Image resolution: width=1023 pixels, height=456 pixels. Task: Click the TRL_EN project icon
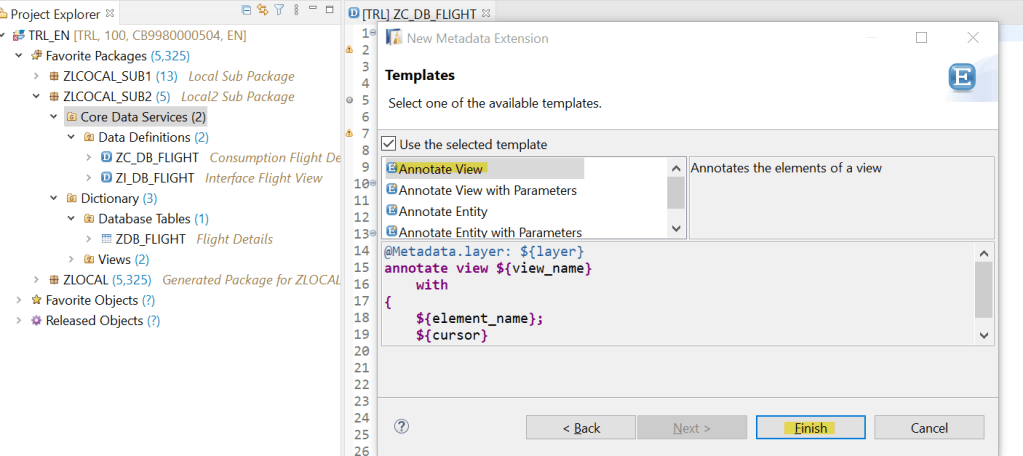tap(20, 36)
